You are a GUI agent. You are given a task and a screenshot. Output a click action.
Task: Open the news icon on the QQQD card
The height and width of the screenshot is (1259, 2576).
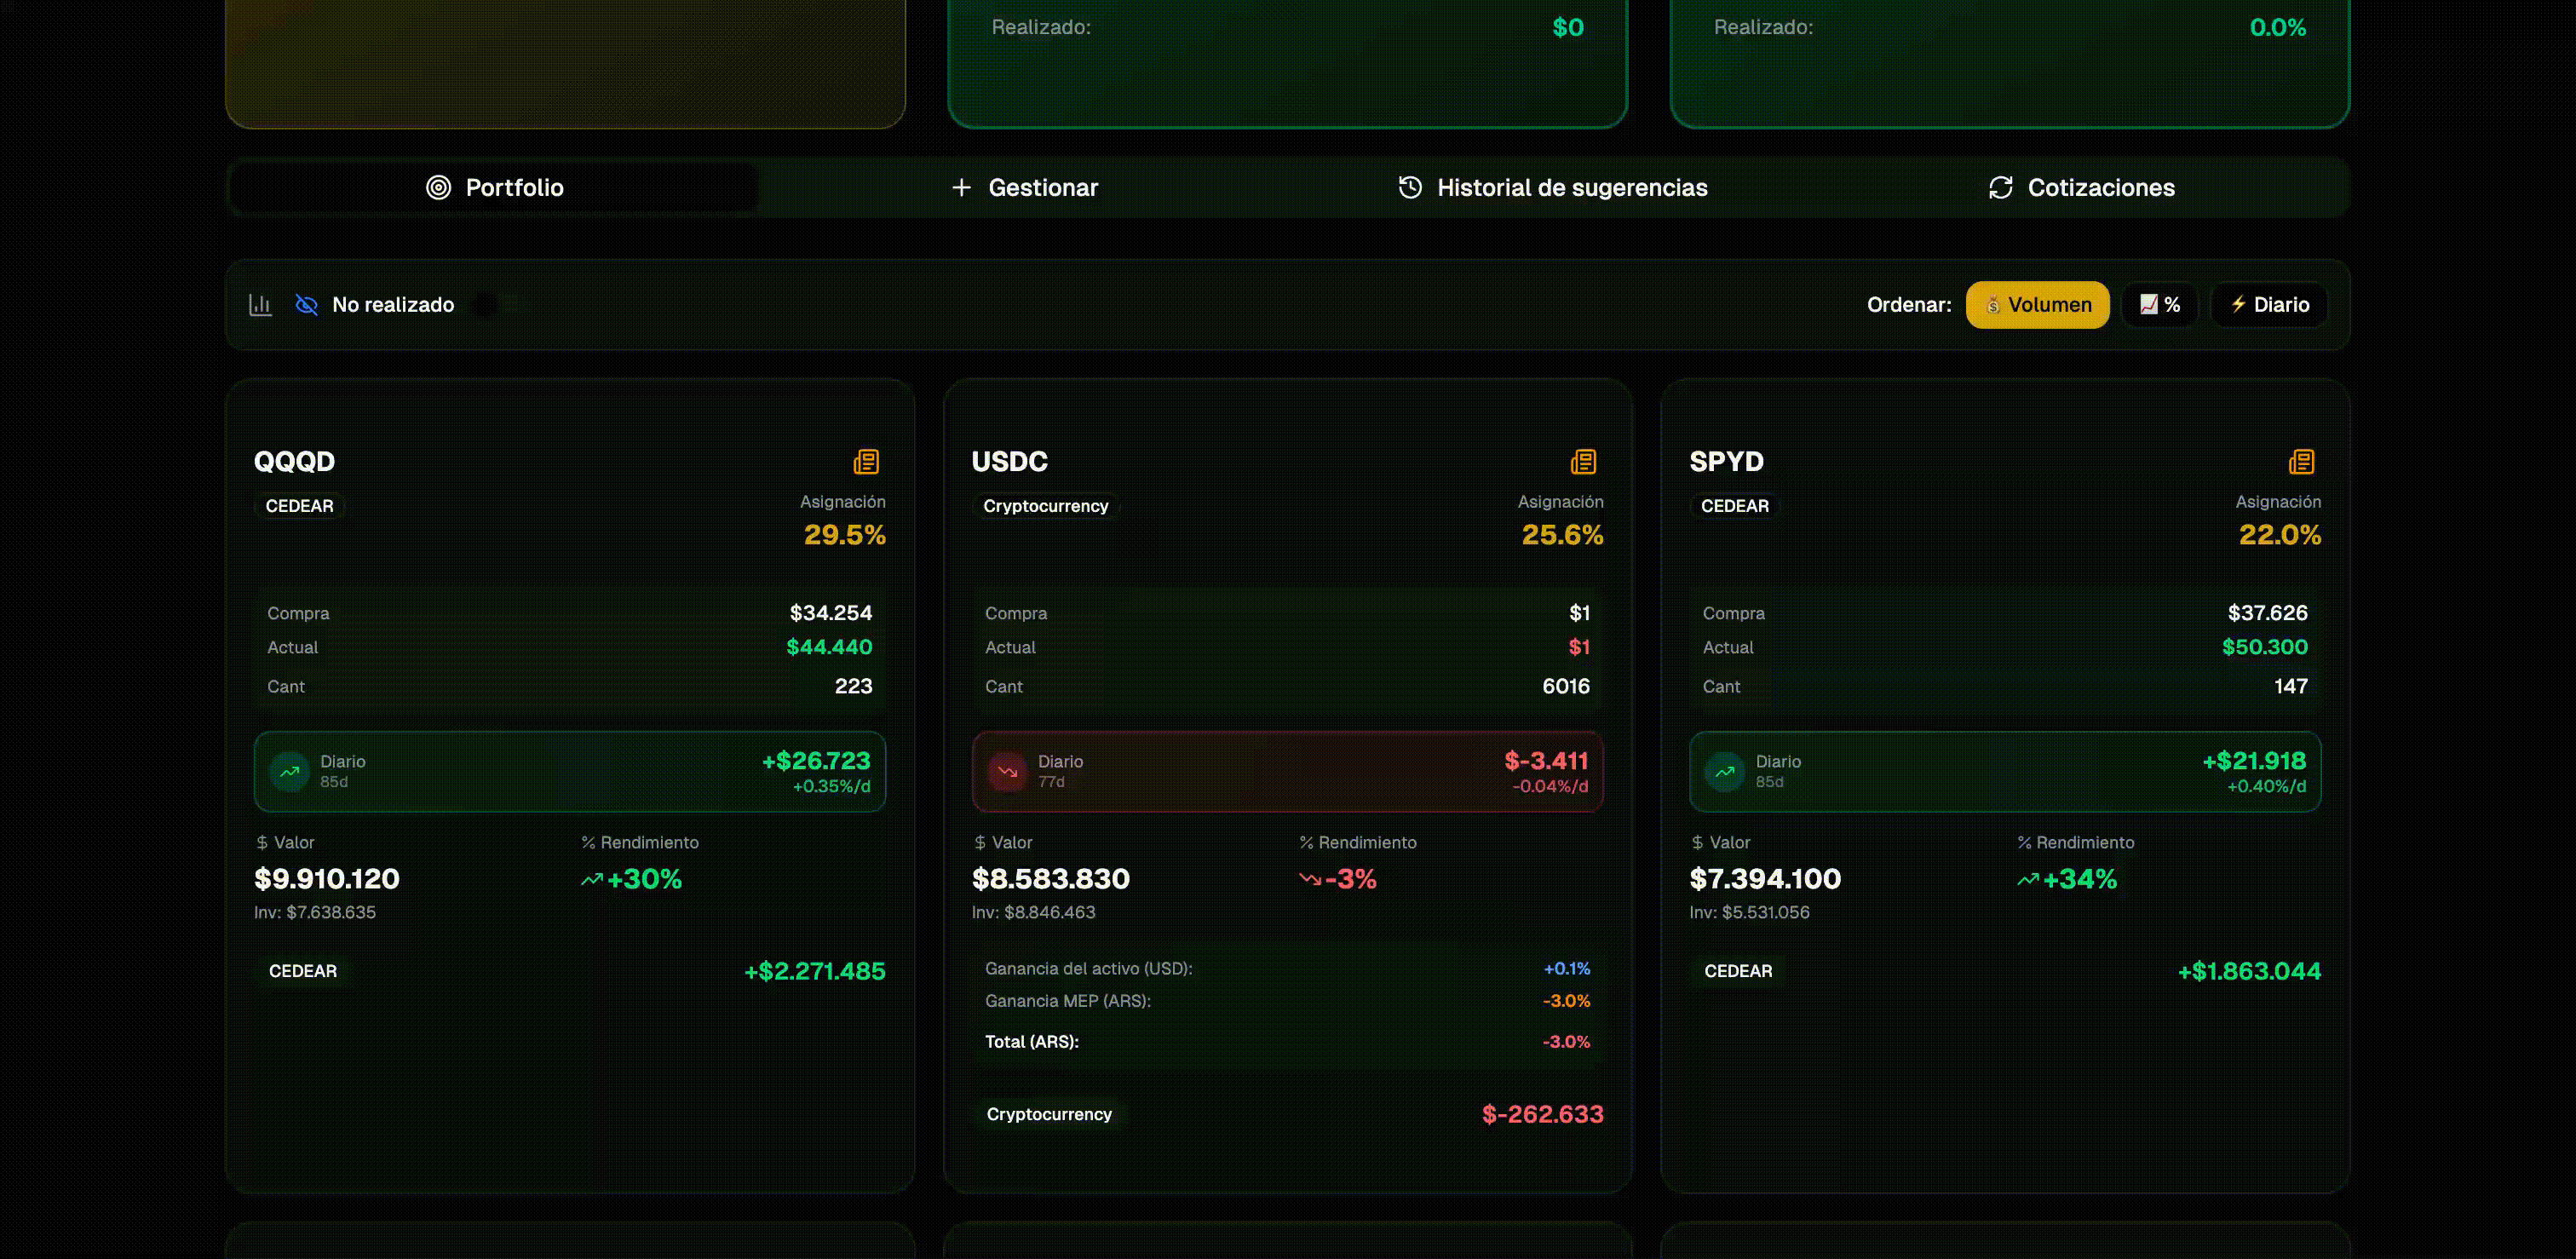click(x=866, y=461)
